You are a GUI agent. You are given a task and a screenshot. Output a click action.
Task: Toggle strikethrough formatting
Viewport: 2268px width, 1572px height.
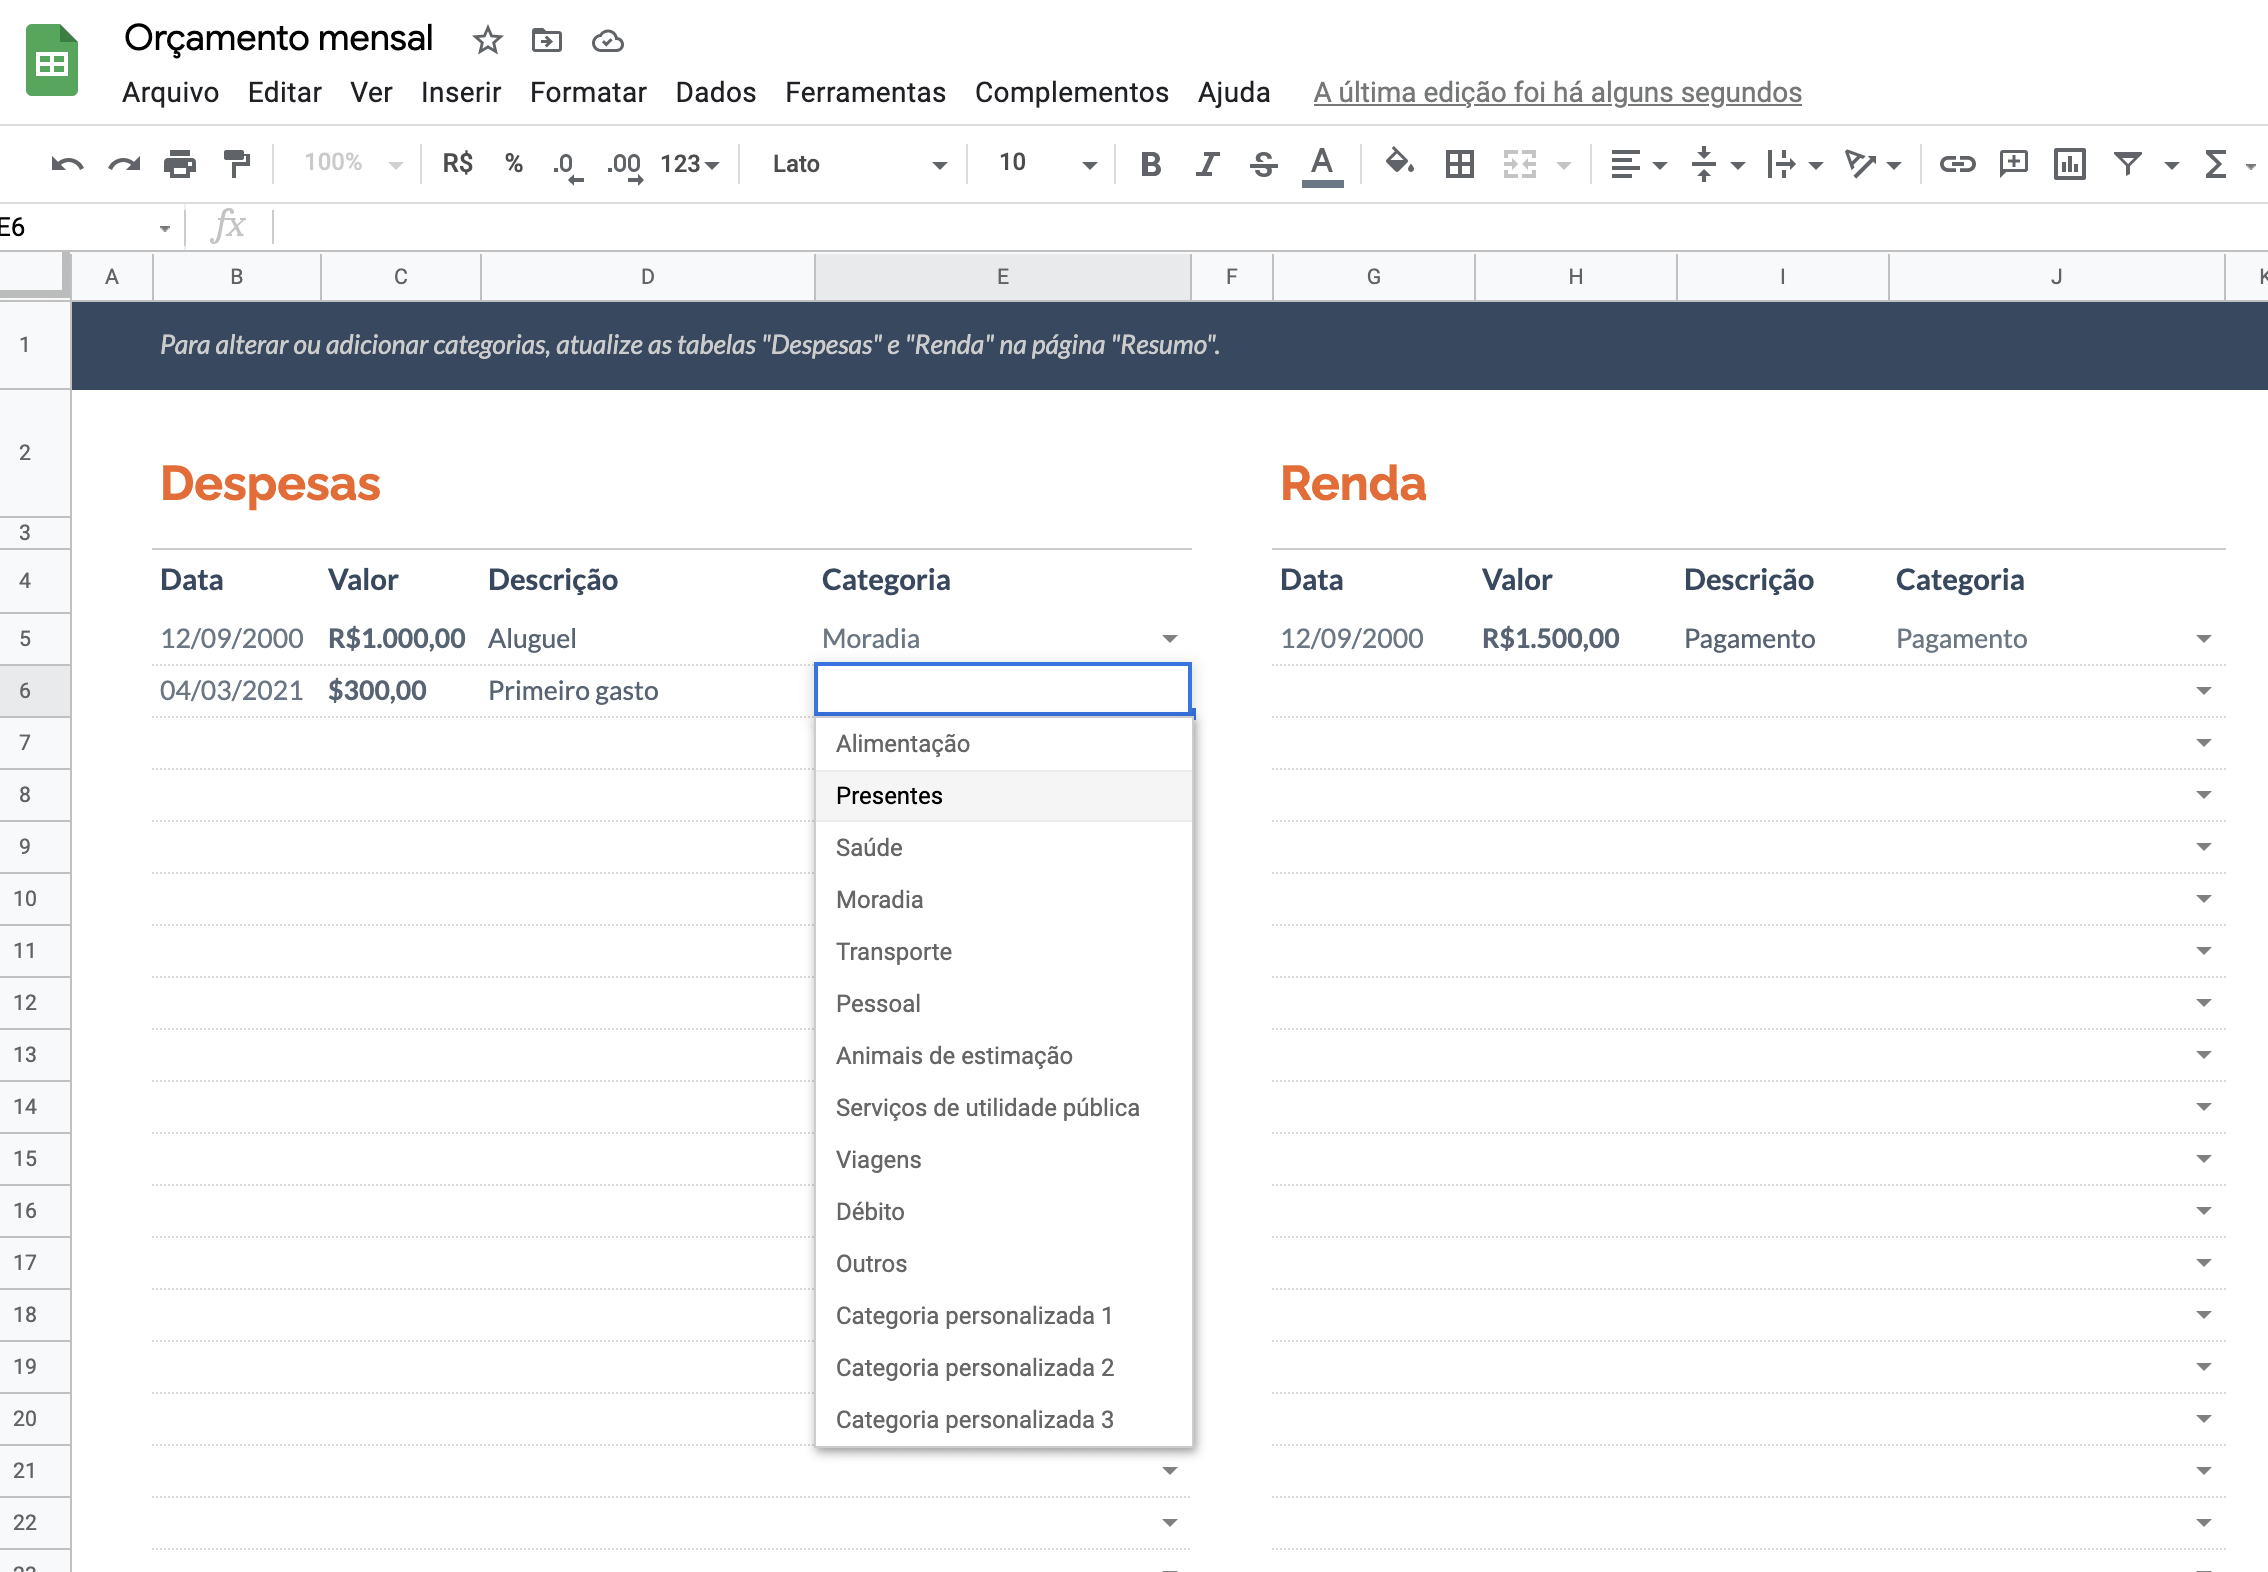coord(1263,163)
